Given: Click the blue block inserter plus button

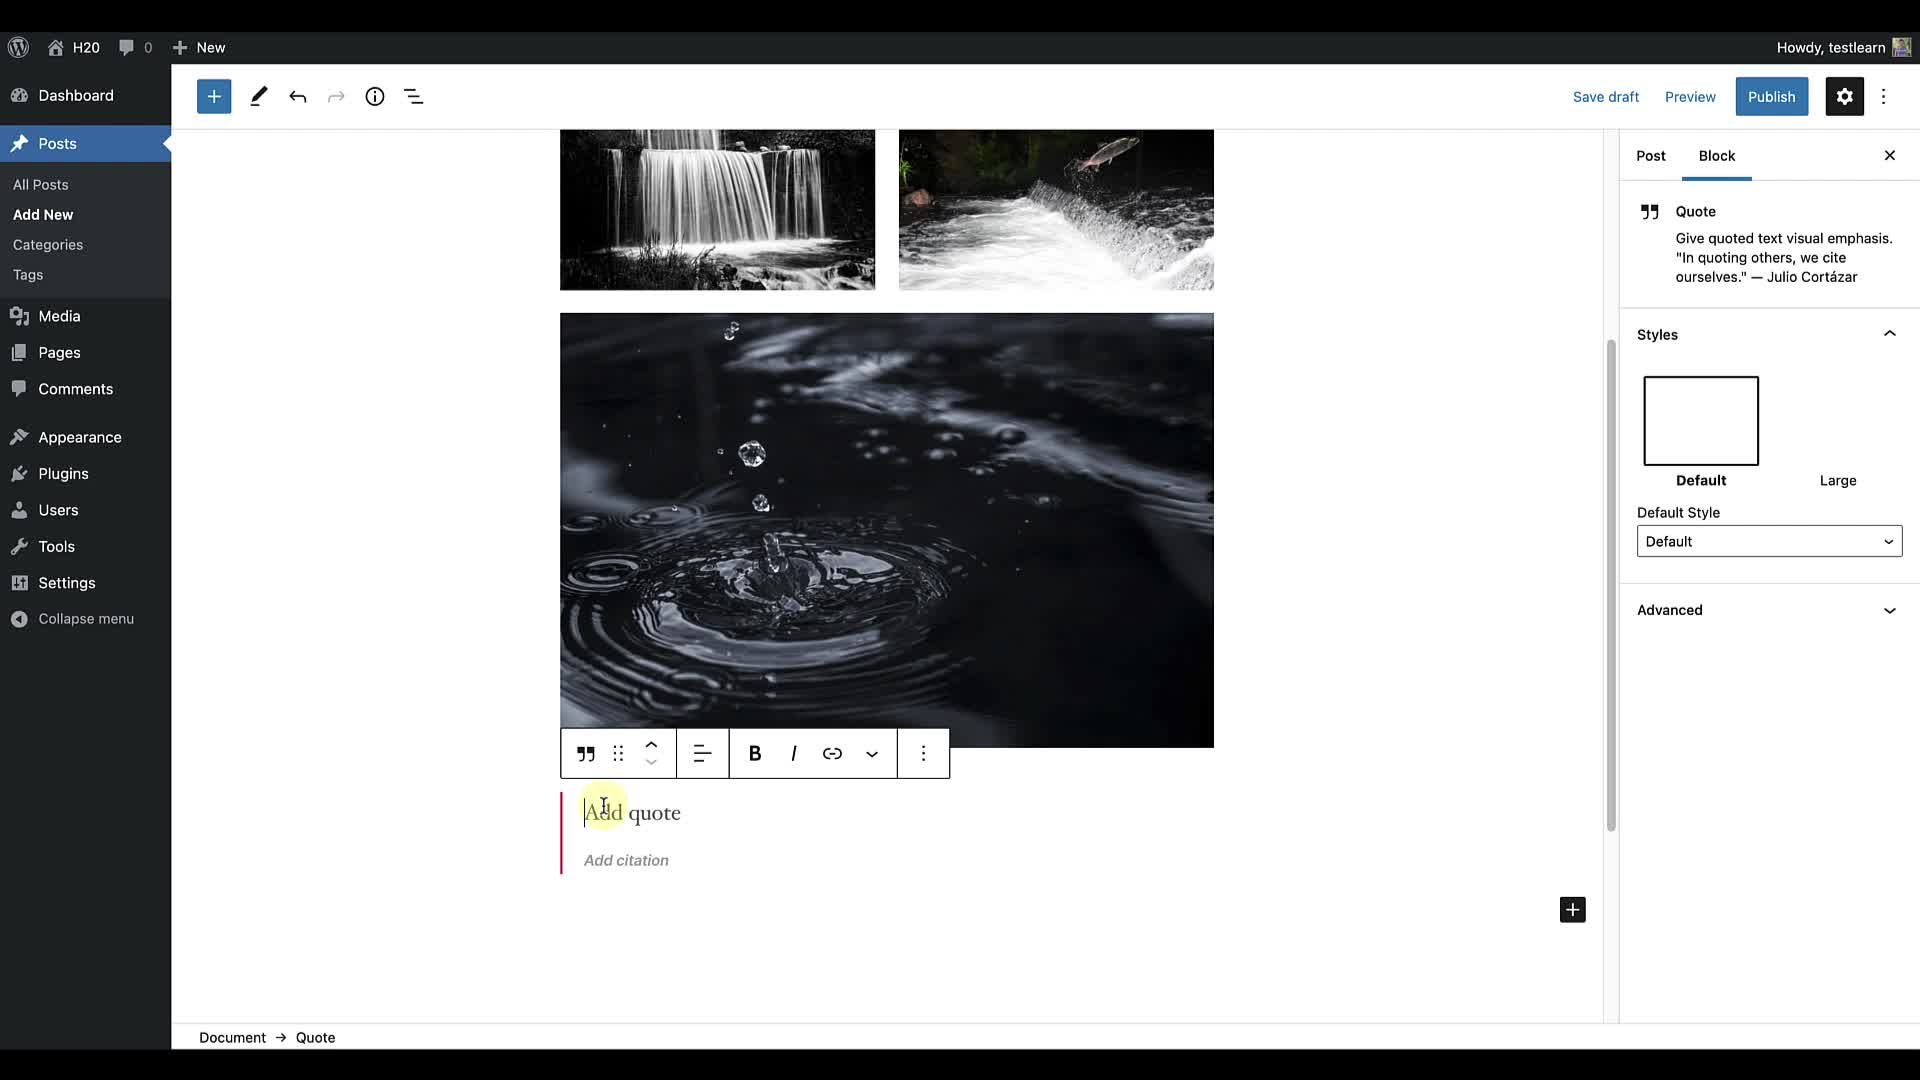Looking at the screenshot, I should pyautogui.click(x=214, y=97).
